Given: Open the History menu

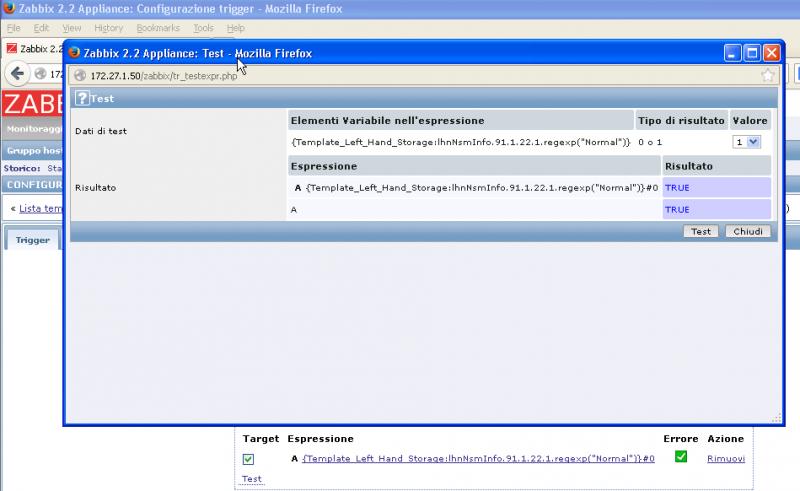Looking at the screenshot, I should [109, 28].
